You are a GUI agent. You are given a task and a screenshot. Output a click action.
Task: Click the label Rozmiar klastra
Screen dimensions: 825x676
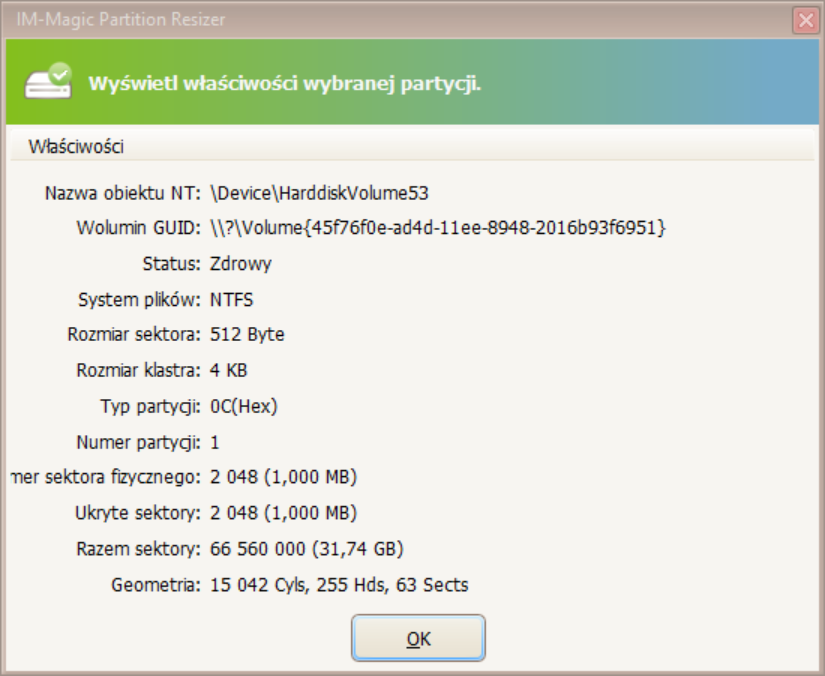coord(138,370)
